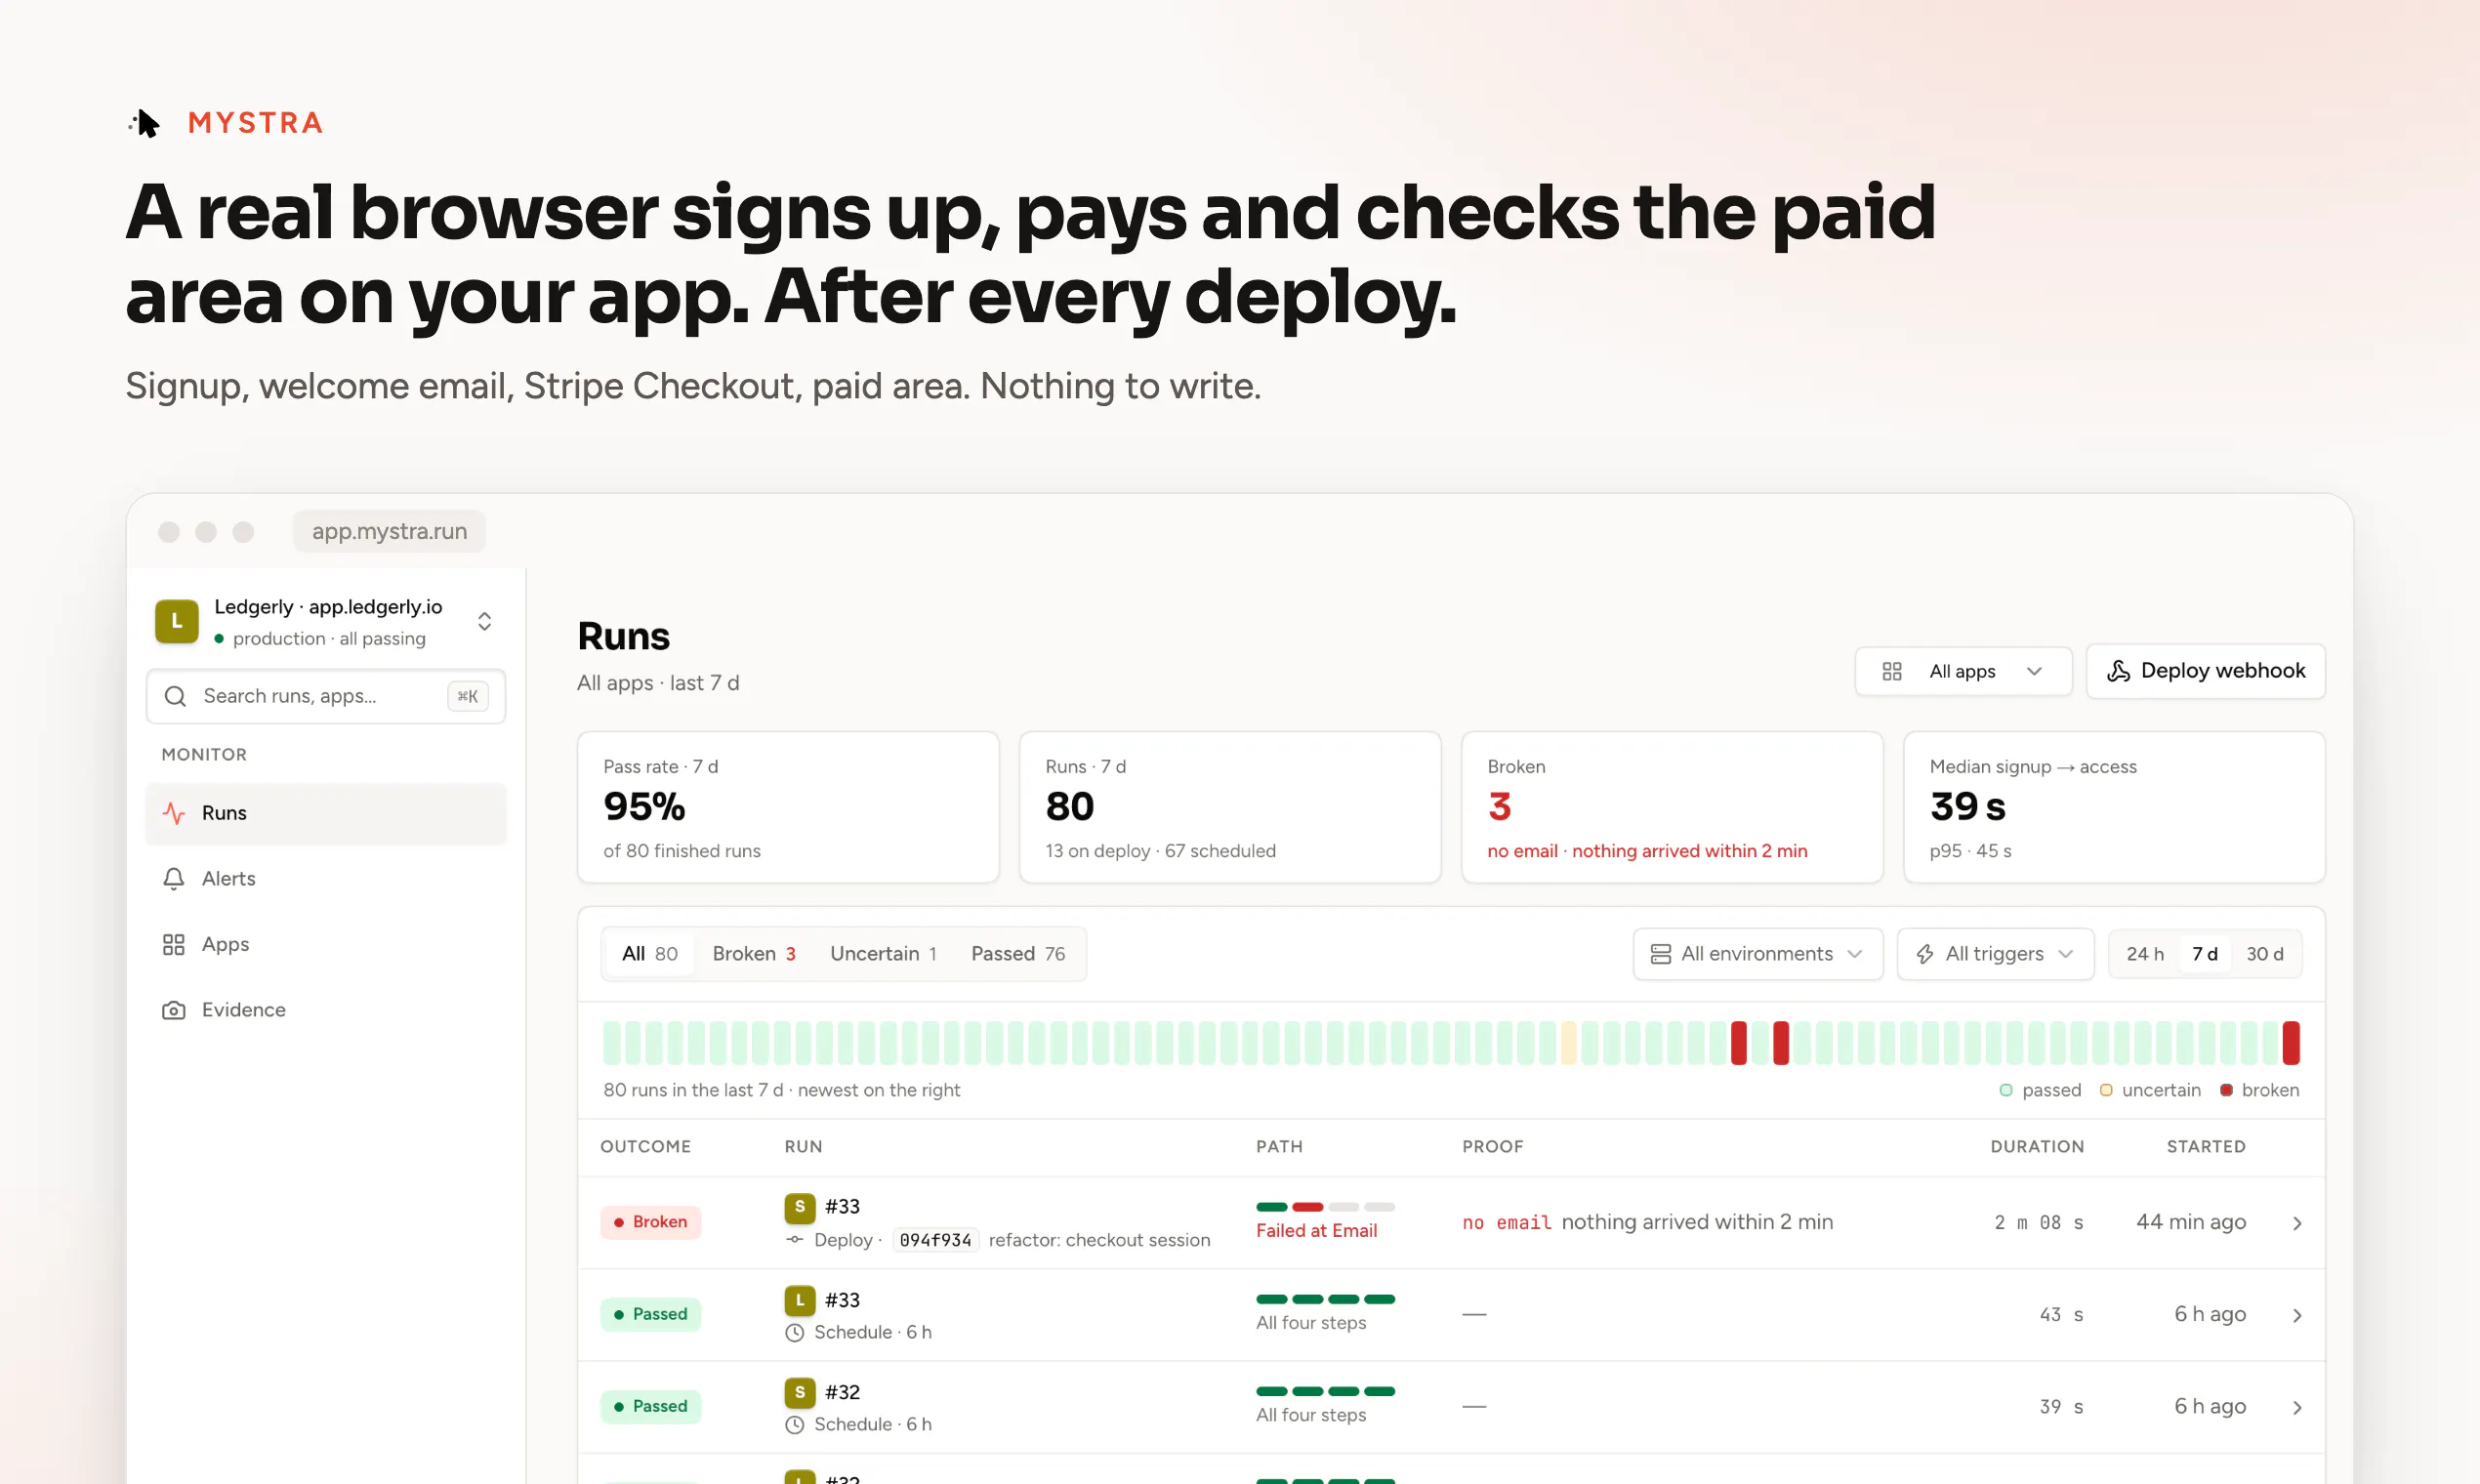Click the passed legend dot
This screenshot has height=1484, width=2480.
tap(2006, 1090)
